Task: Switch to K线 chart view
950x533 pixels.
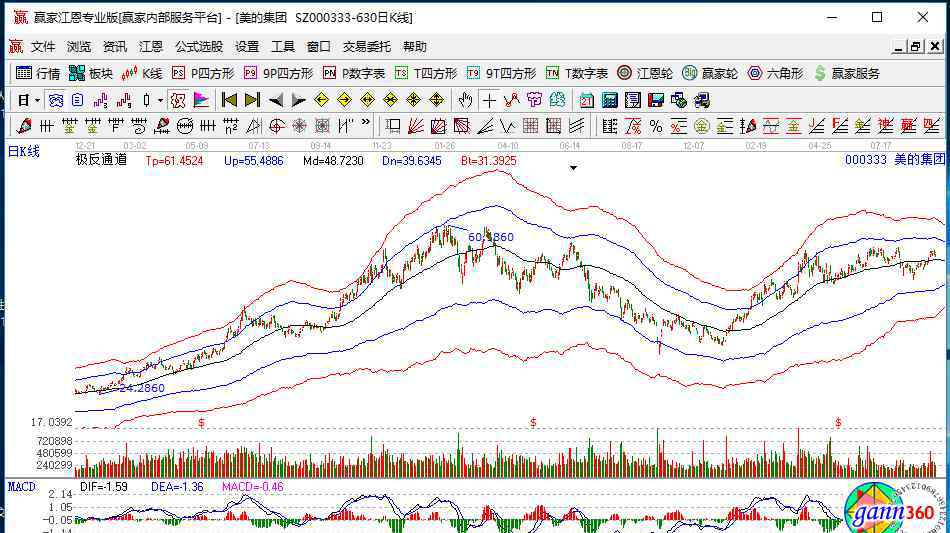Action: point(142,73)
